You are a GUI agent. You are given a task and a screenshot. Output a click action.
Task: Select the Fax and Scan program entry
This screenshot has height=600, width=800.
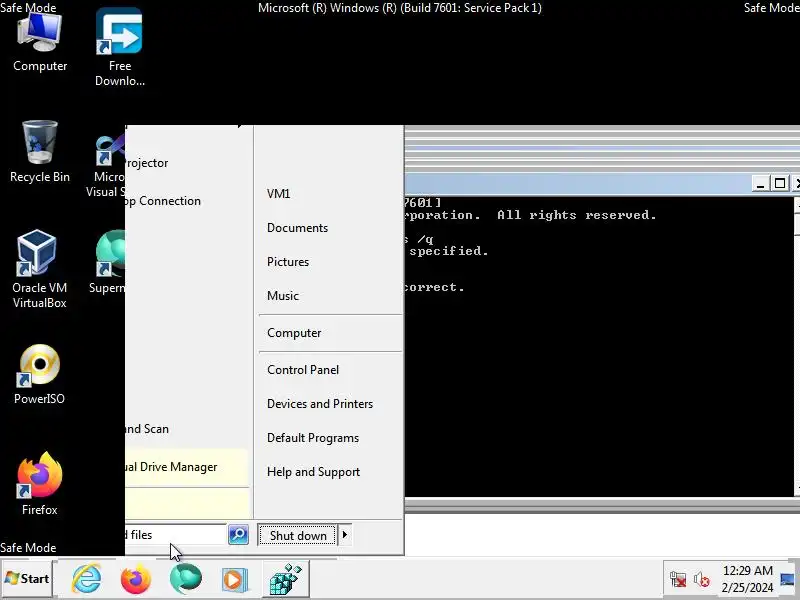click(187, 429)
